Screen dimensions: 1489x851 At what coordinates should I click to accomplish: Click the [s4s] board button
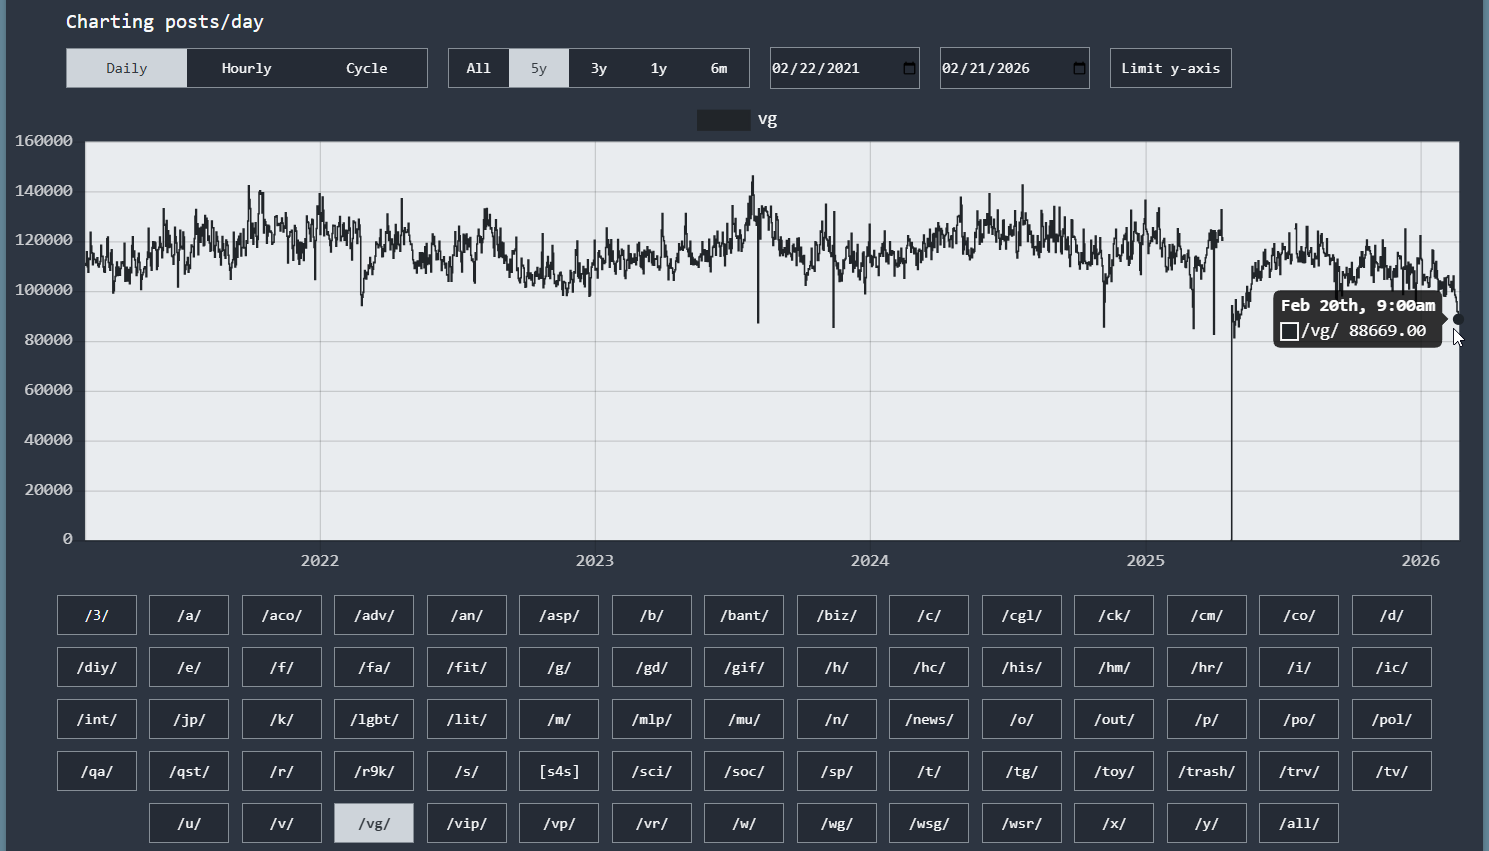point(559,771)
